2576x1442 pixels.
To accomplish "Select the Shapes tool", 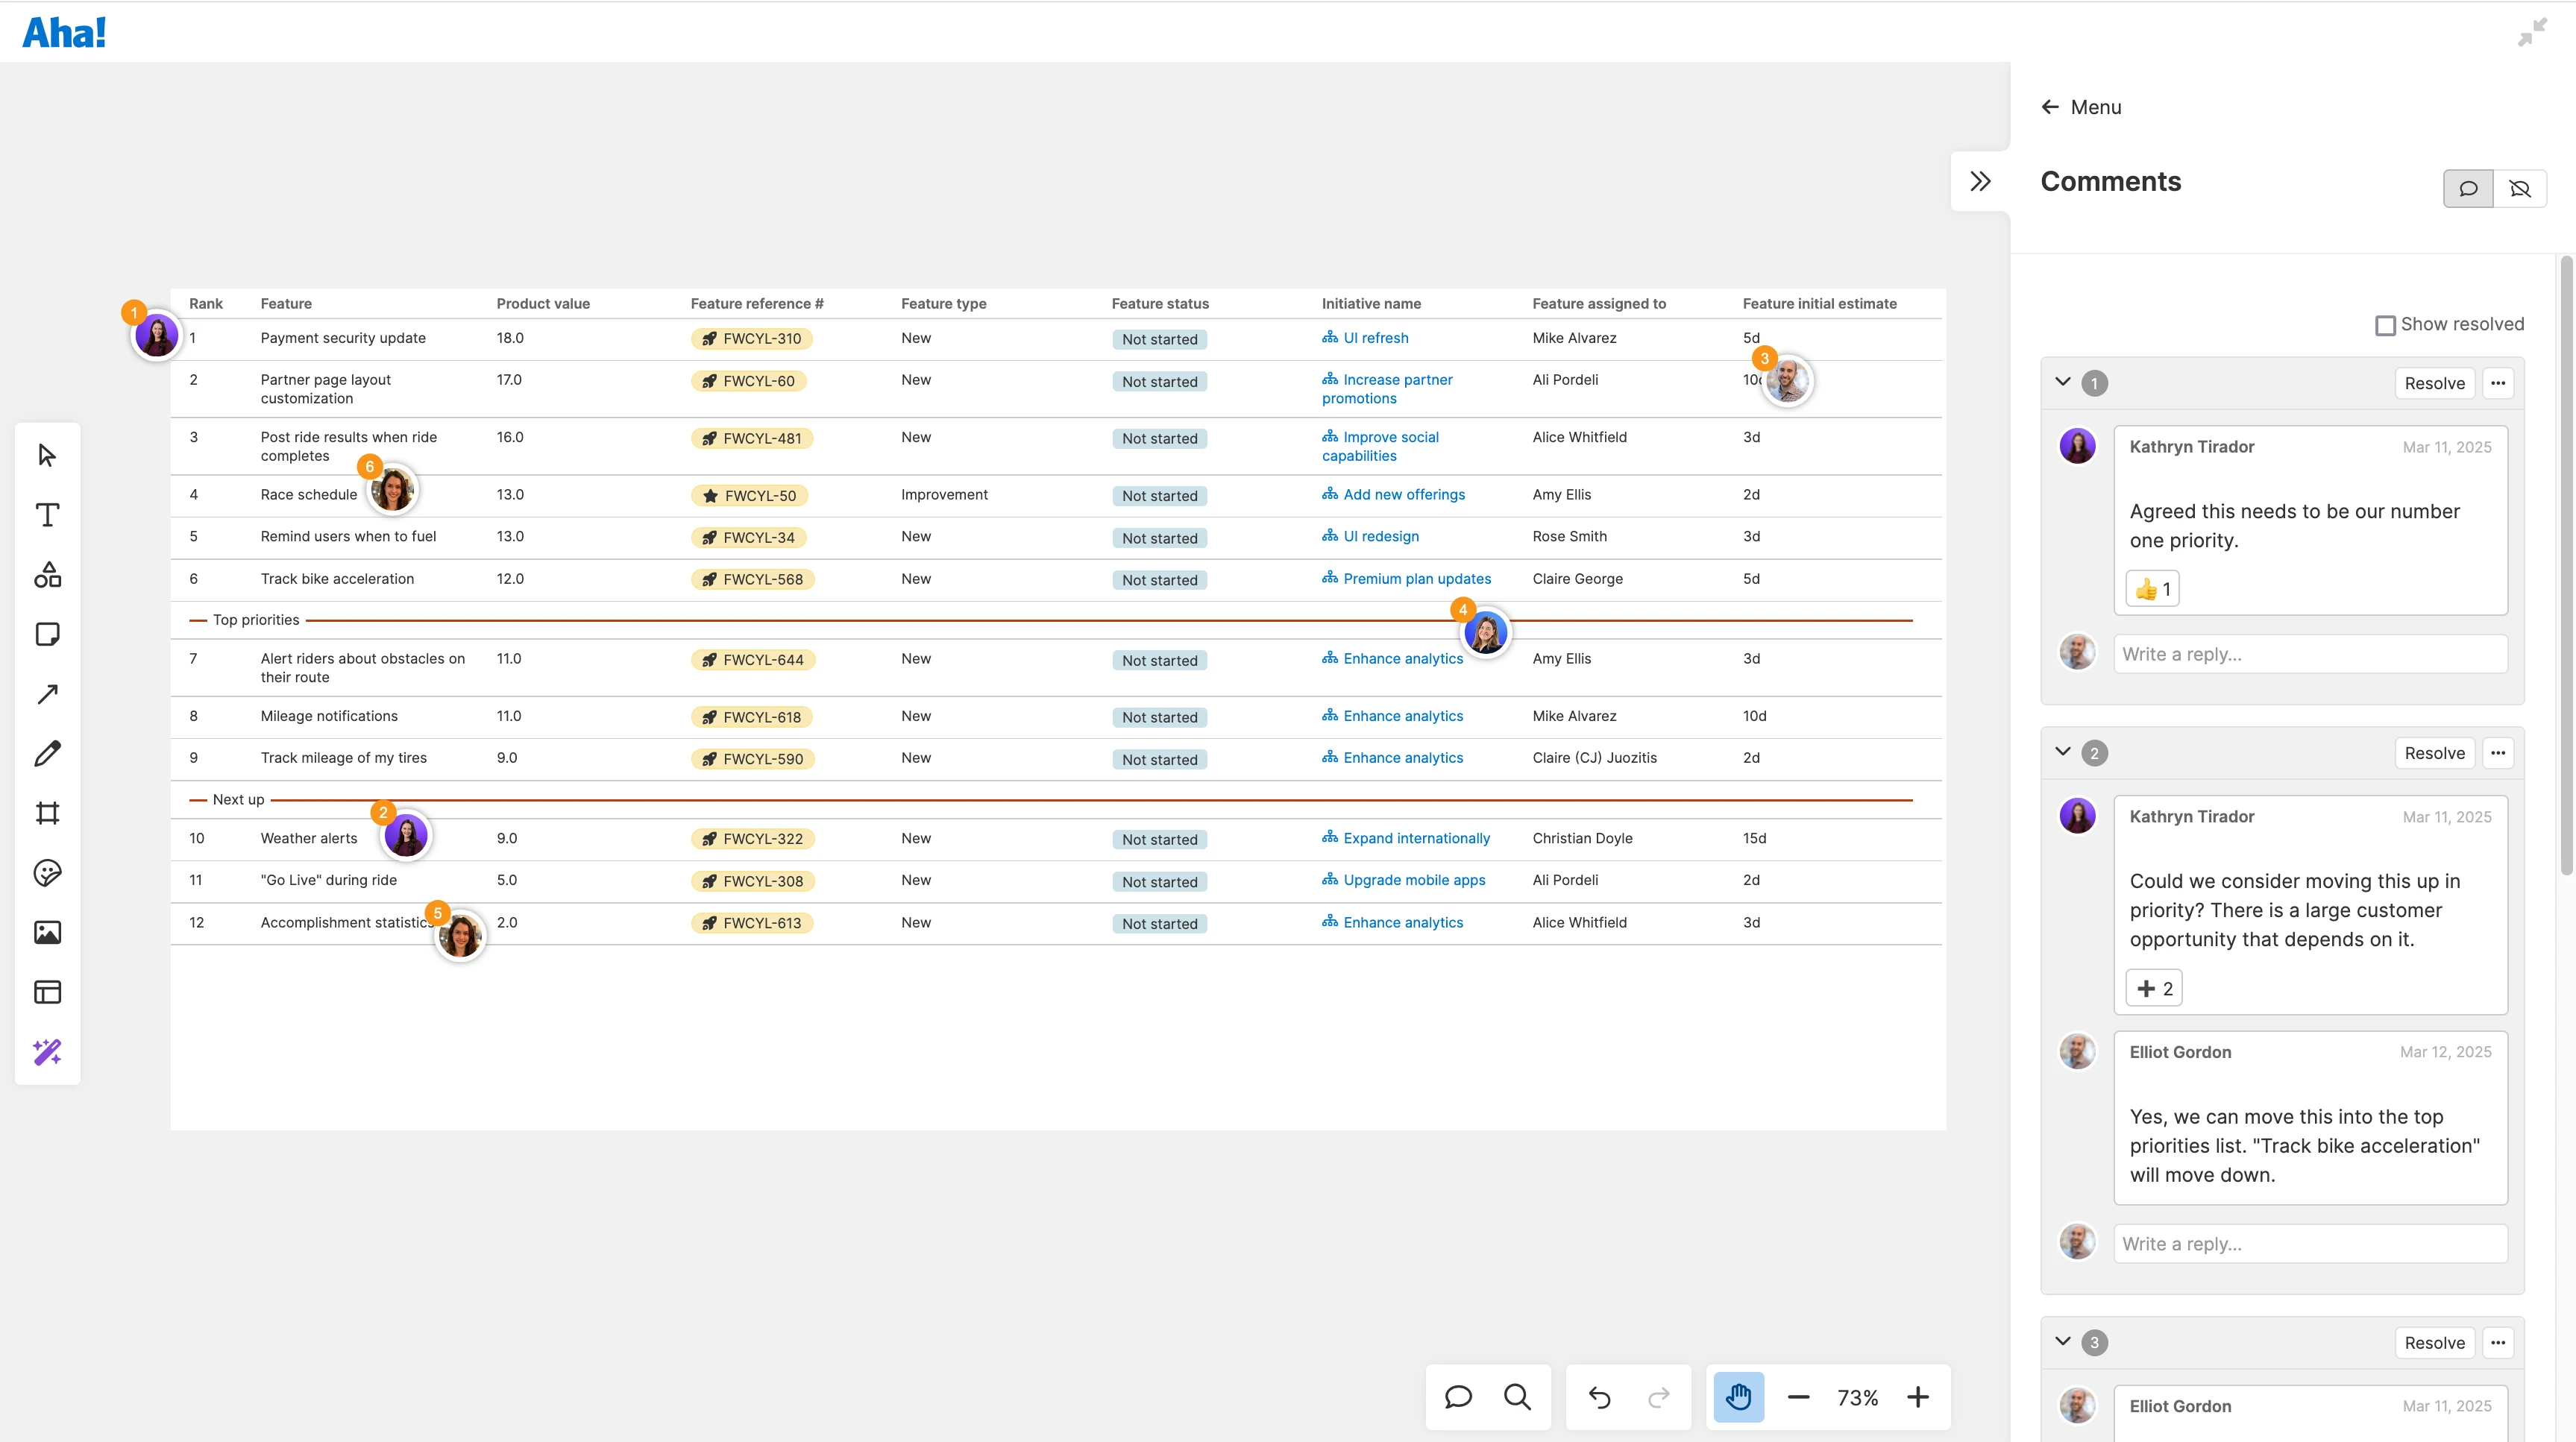I will [47, 575].
